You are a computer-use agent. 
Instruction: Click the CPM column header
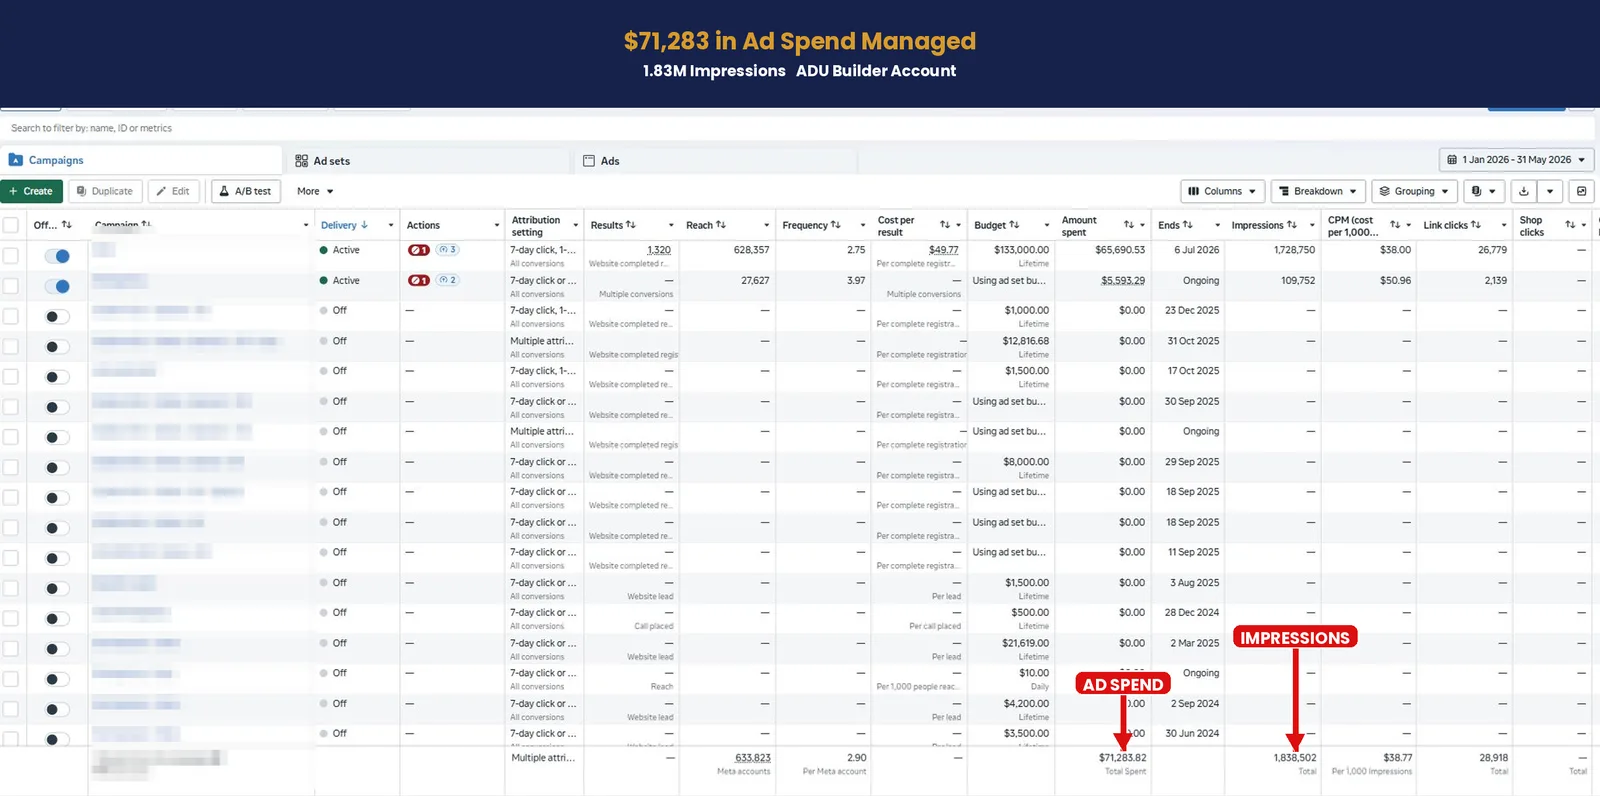[1353, 226]
